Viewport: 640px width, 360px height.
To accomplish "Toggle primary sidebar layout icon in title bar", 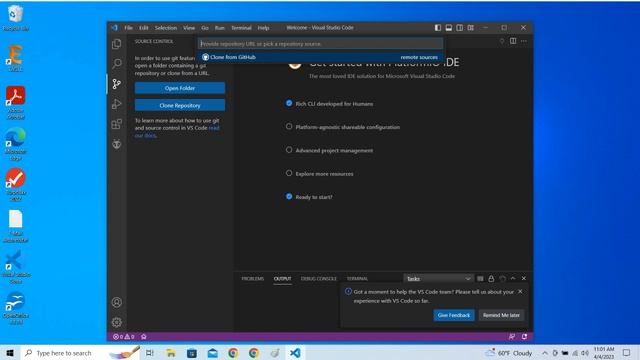I will point(438,27).
